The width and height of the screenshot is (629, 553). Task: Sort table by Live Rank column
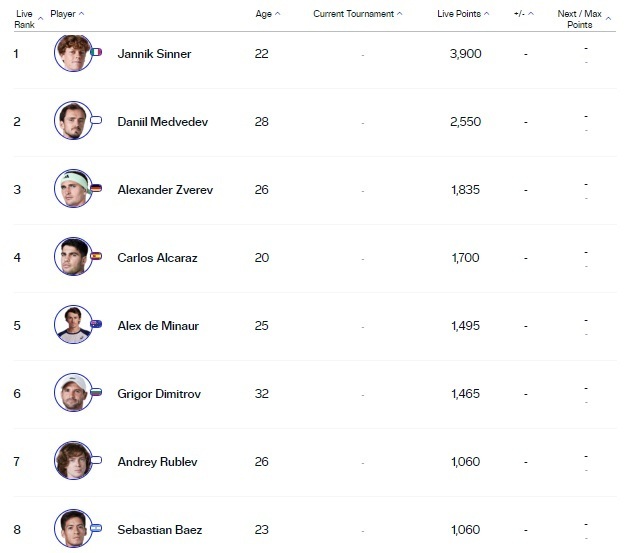pos(25,18)
